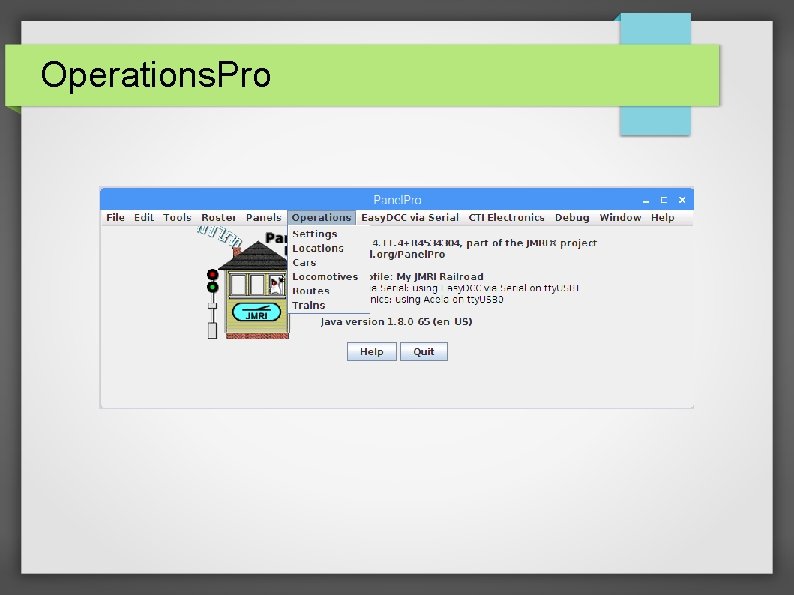Click the OperationsPro slide heading
The width and height of the screenshot is (794, 595).
pyautogui.click(x=155, y=74)
